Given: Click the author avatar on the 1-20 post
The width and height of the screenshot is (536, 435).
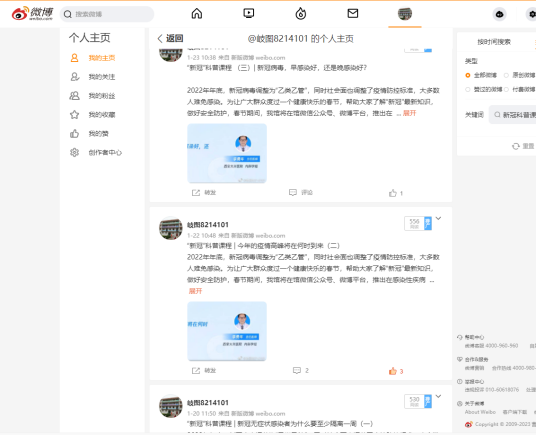Looking at the screenshot, I should (171, 406).
